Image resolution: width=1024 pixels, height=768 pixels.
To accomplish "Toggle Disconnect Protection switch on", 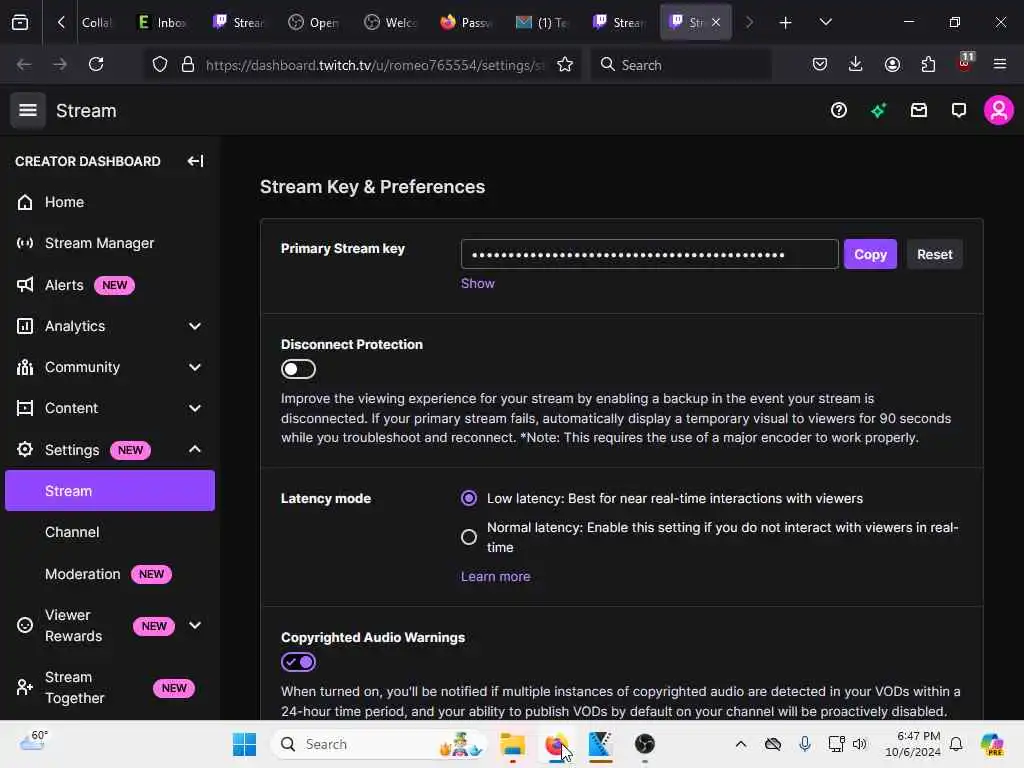I will click(298, 369).
